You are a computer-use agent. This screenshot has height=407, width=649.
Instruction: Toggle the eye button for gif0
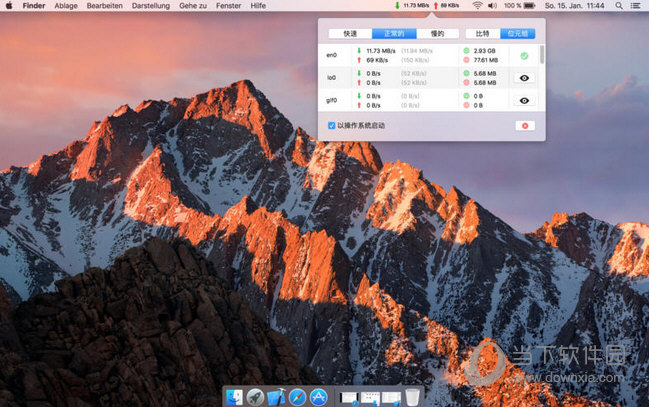pos(524,100)
